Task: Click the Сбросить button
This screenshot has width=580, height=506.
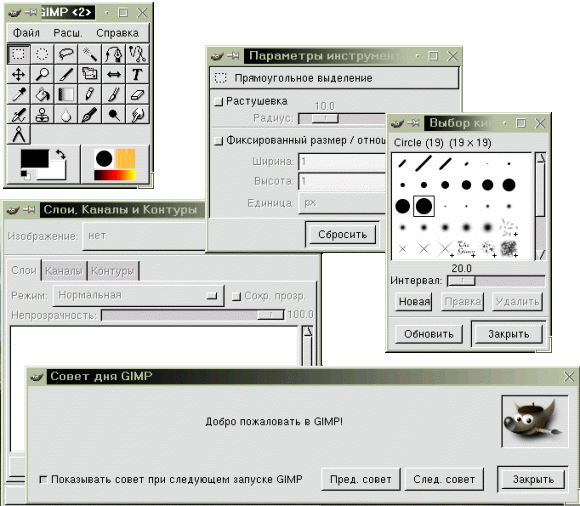Action: point(342,235)
